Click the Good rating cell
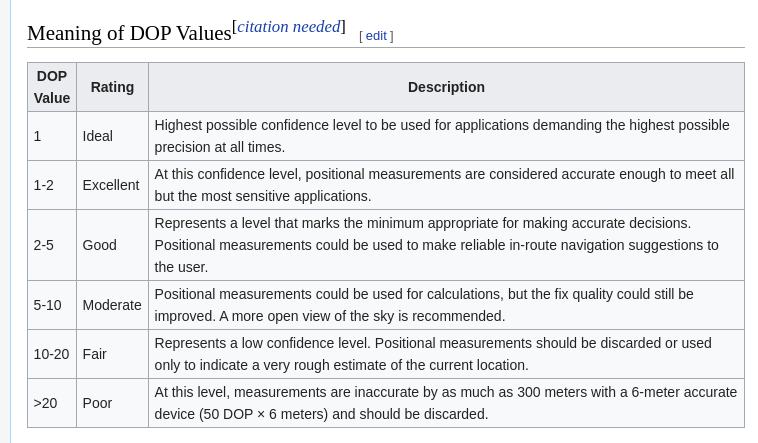 pos(99,245)
